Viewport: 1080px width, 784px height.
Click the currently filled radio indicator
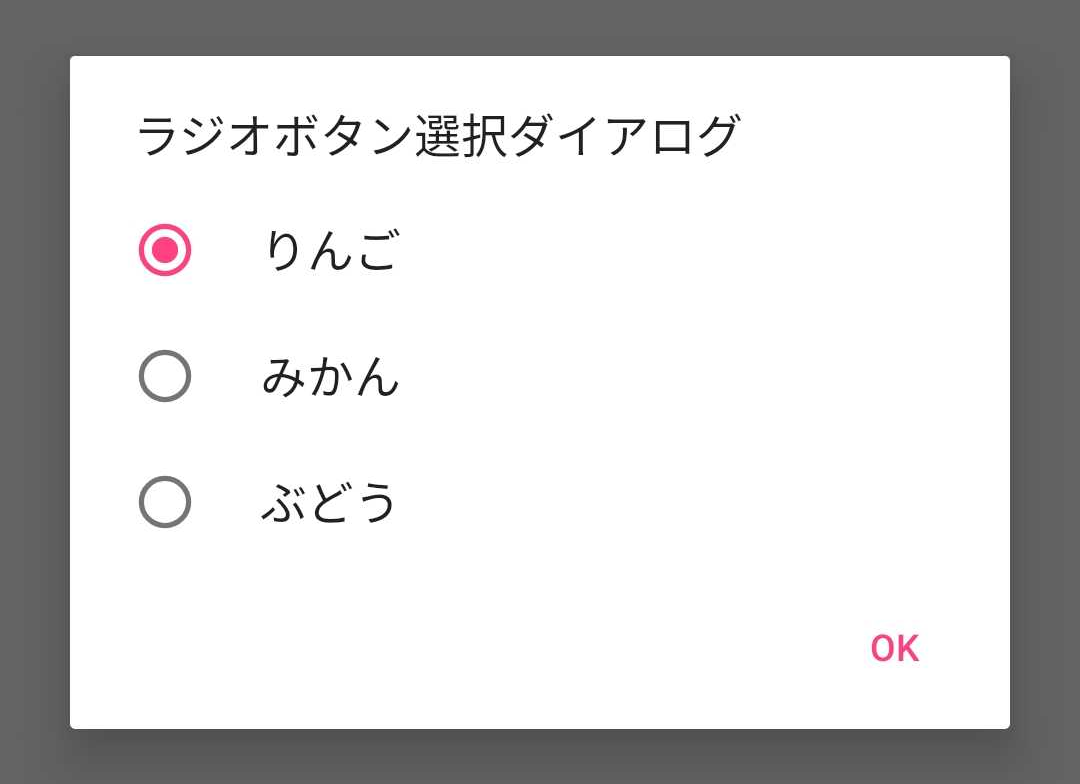165,251
